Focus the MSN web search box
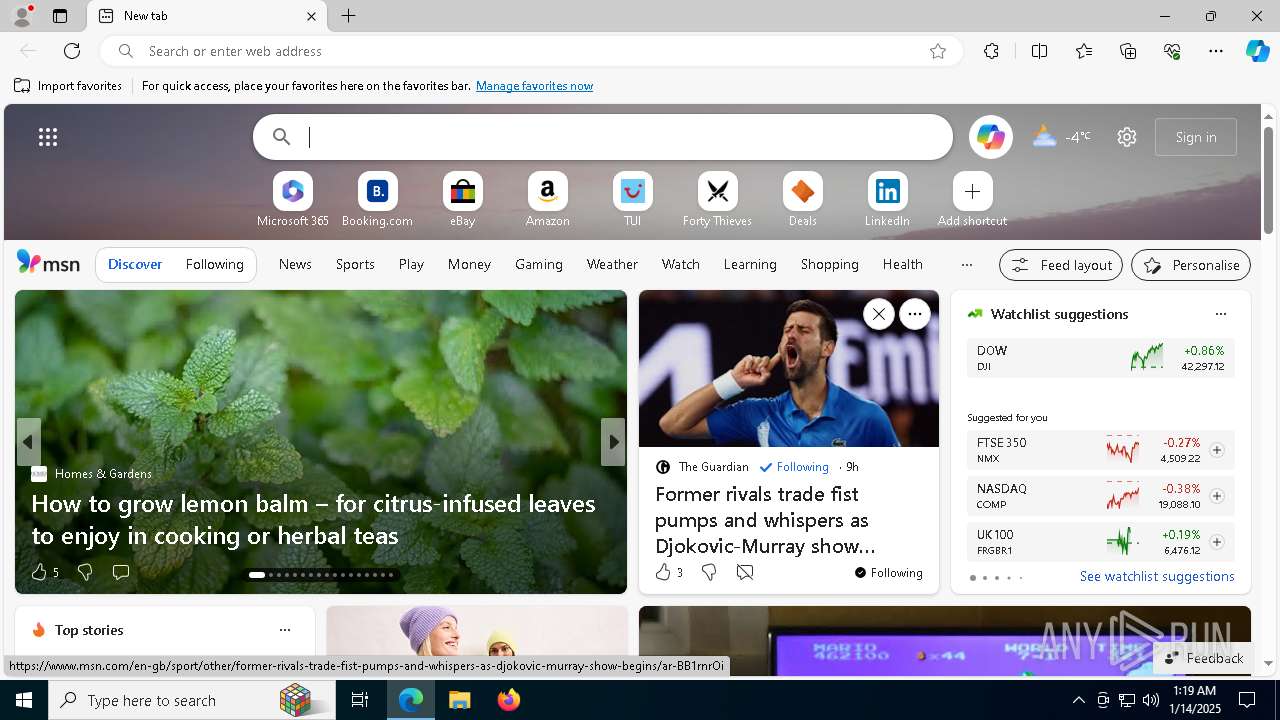 [603, 137]
